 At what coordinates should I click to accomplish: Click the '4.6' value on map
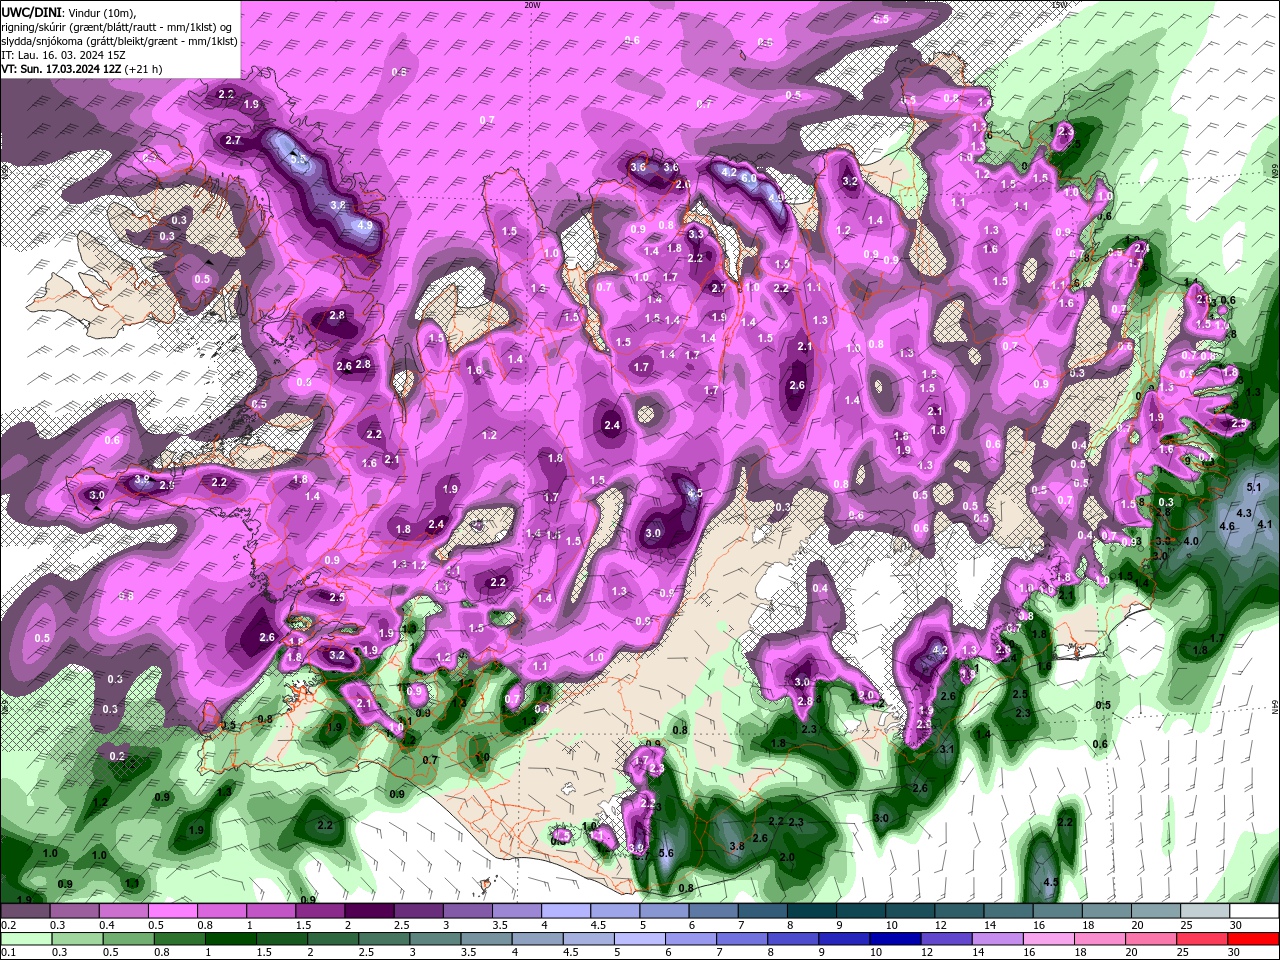click(1228, 526)
